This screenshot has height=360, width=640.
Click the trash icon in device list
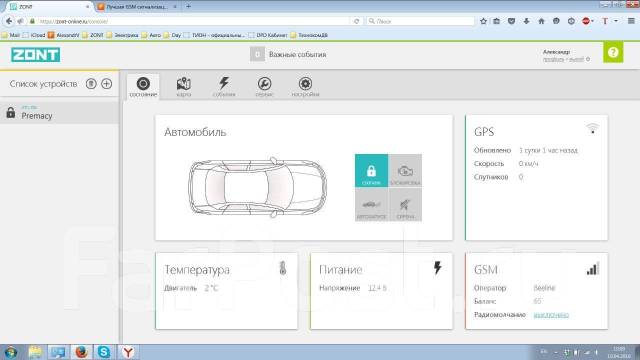click(91, 84)
